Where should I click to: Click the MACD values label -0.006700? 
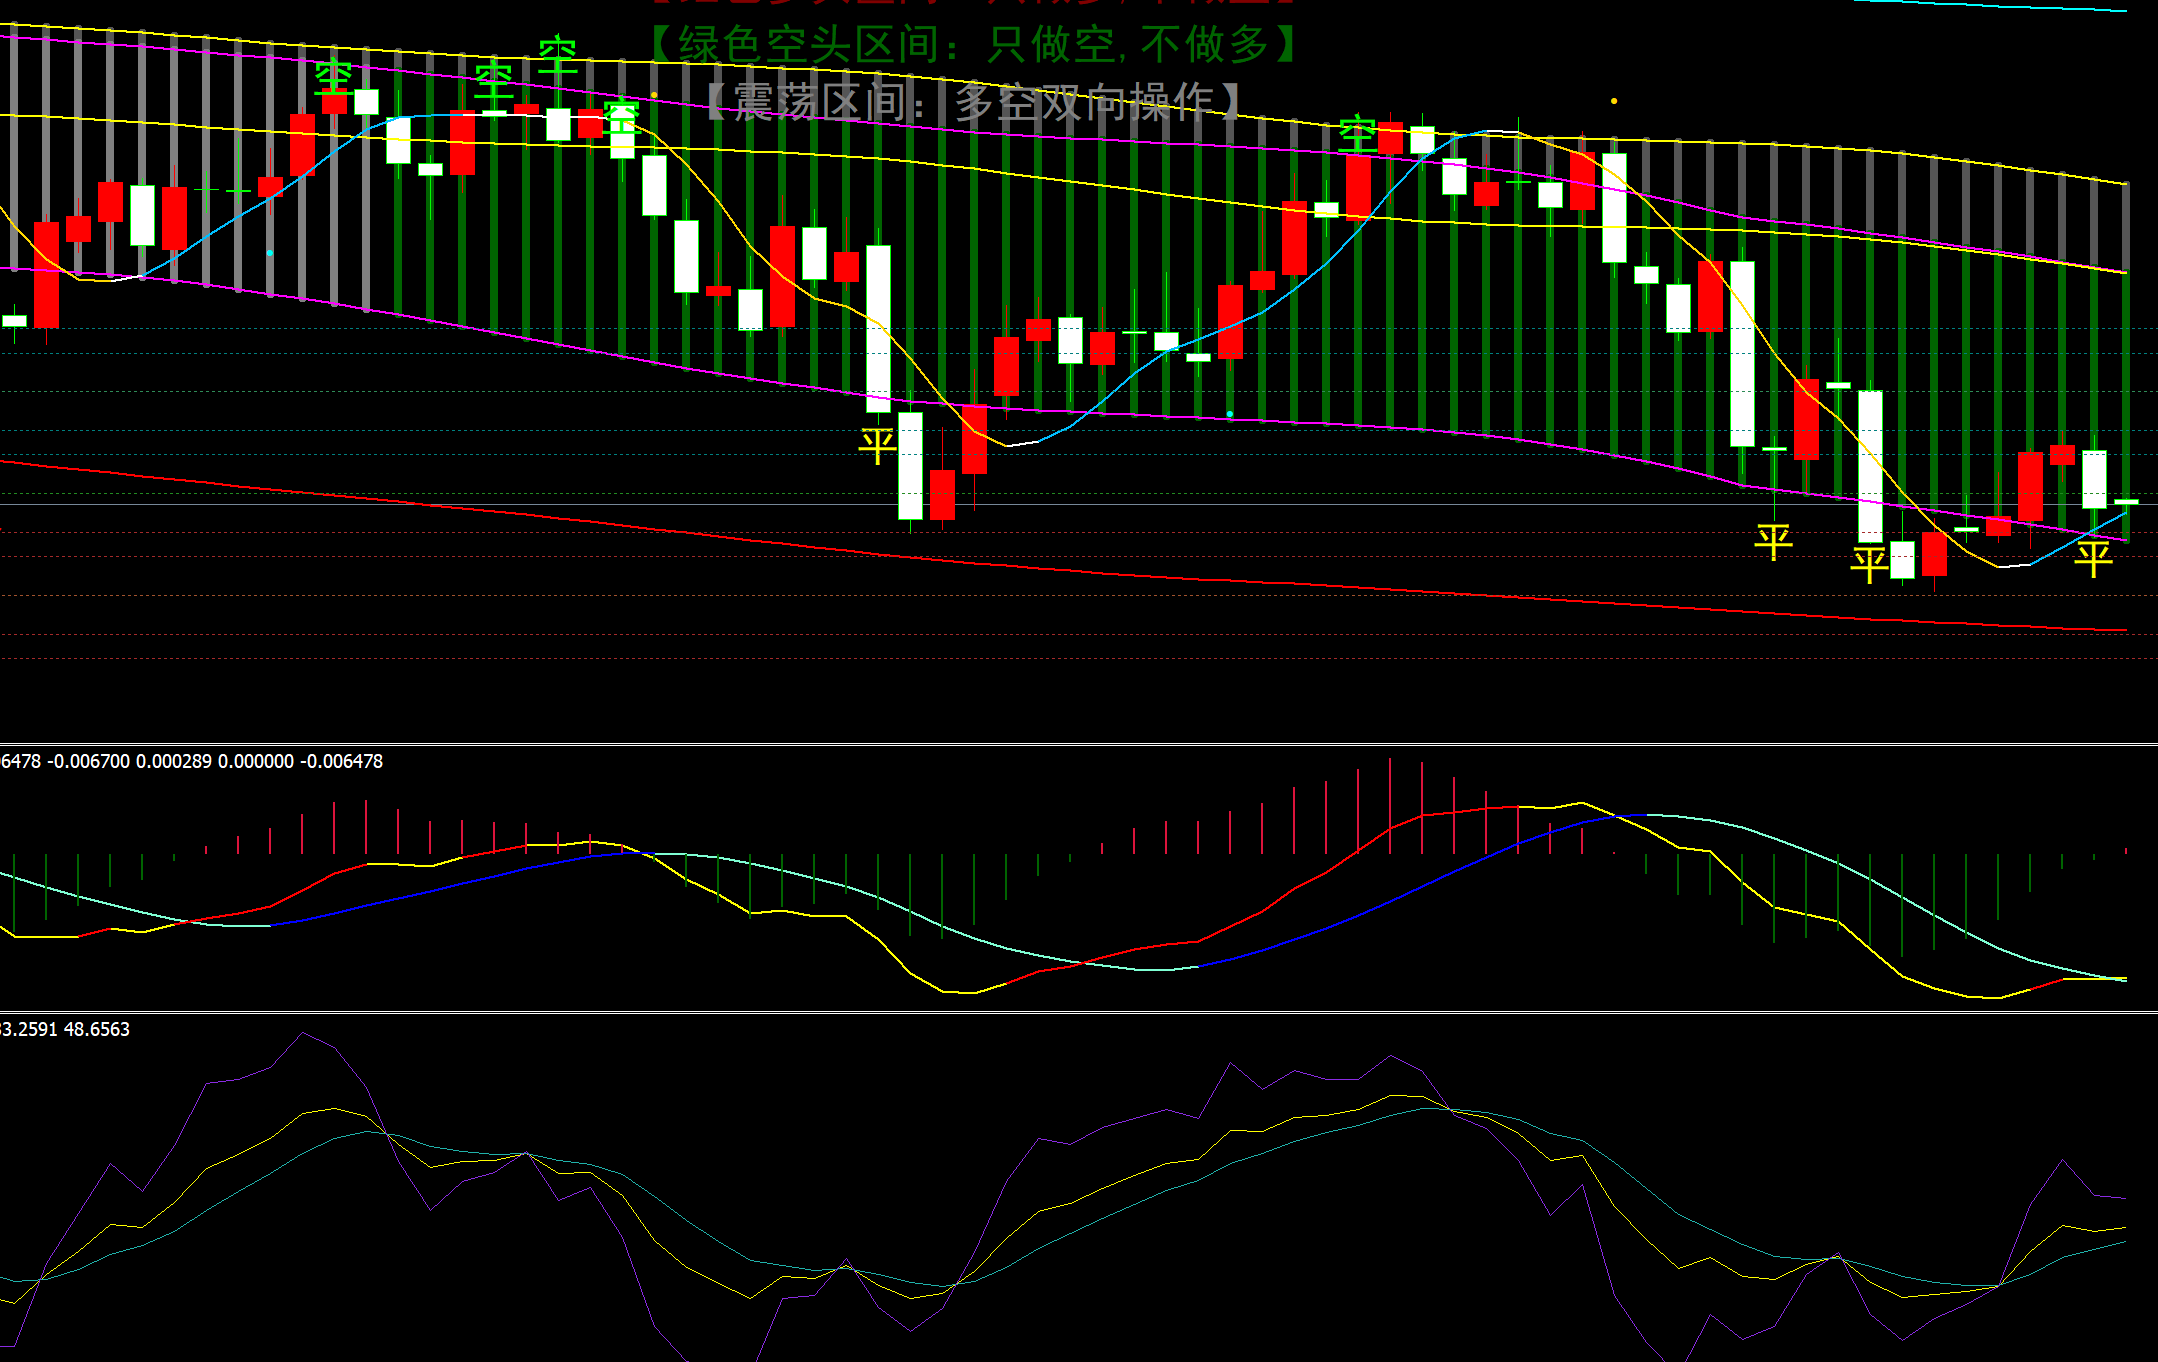tap(89, 761)
